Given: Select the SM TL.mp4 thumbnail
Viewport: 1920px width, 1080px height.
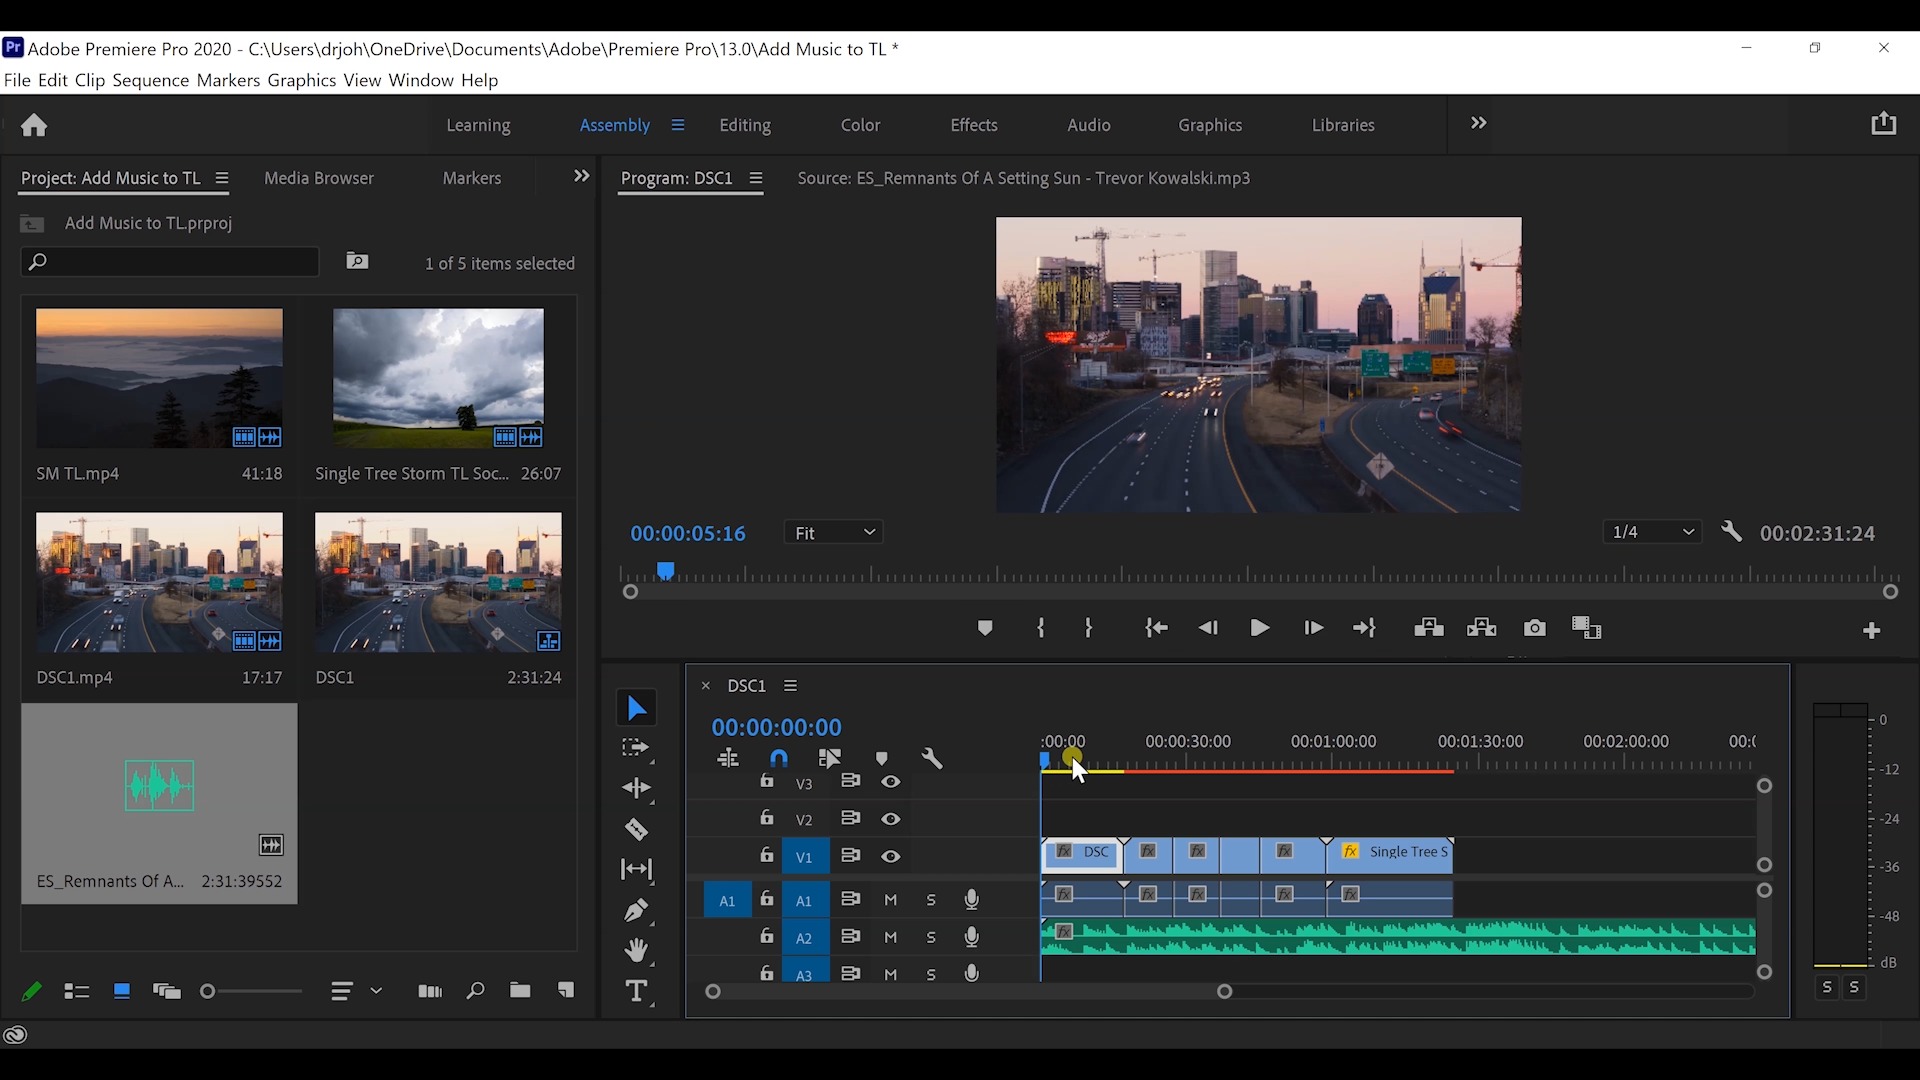Looking at the screenshot, I should click(x=160, y=378).
